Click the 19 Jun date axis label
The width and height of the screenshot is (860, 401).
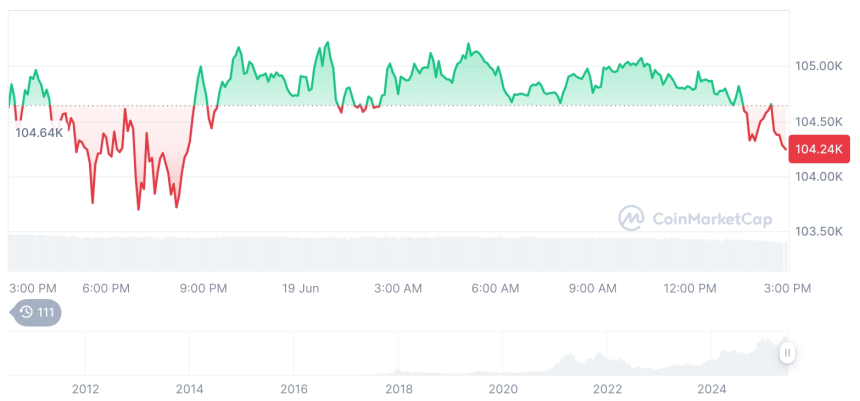(x=300, y=288)
